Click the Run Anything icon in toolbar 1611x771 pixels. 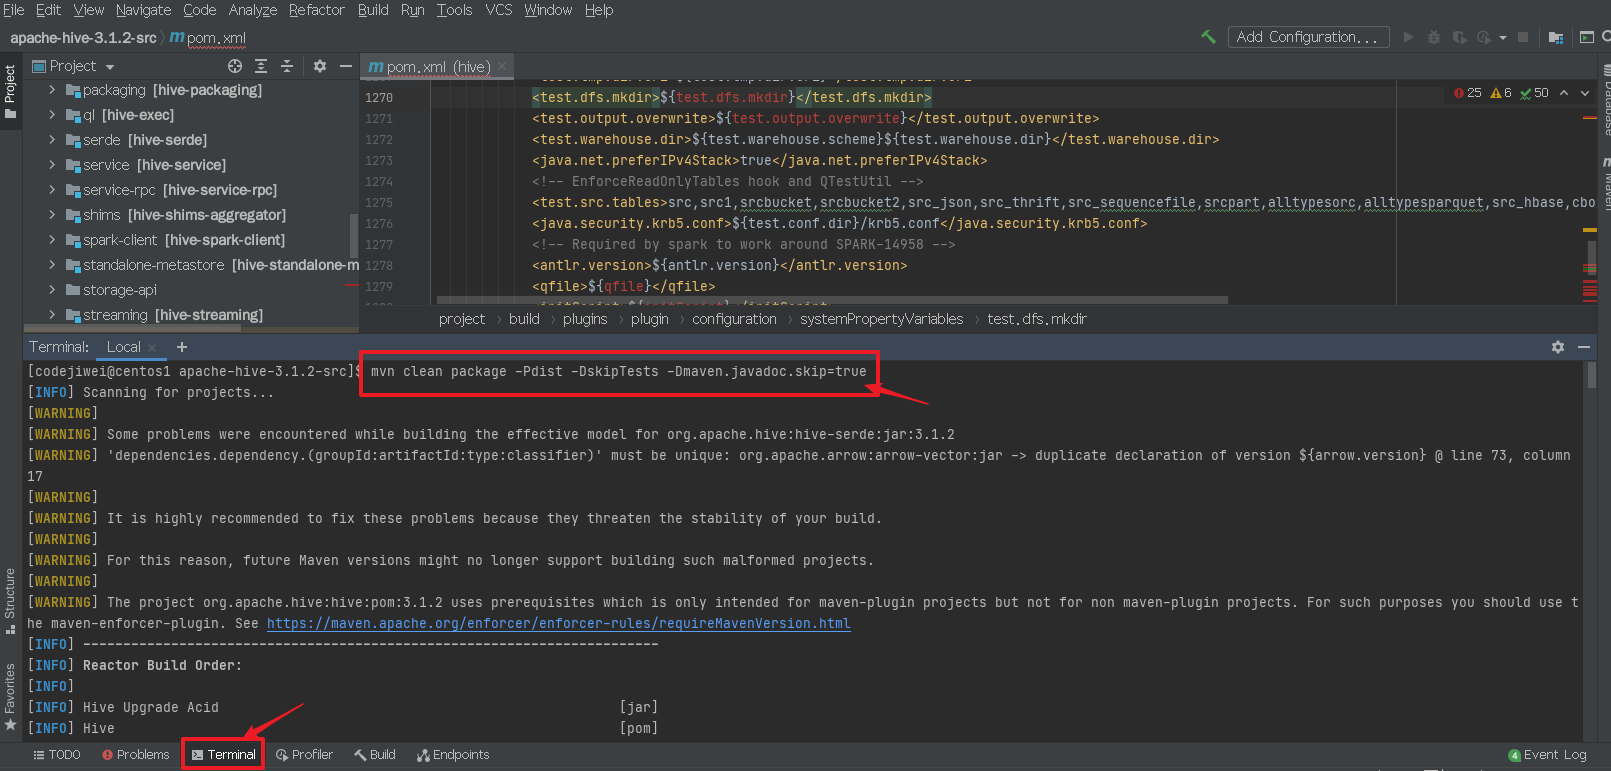pos(1586,37)
